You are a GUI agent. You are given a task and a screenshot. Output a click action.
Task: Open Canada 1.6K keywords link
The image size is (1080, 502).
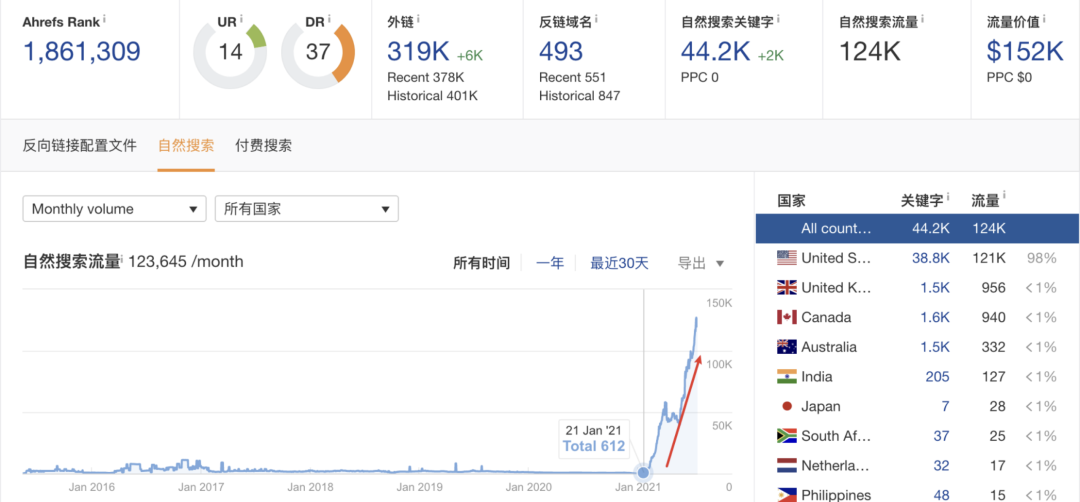tap(935, 317)
